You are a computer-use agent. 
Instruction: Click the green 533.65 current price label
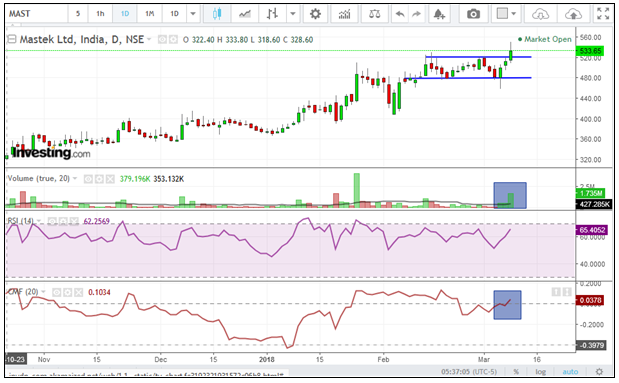(590, 51)
